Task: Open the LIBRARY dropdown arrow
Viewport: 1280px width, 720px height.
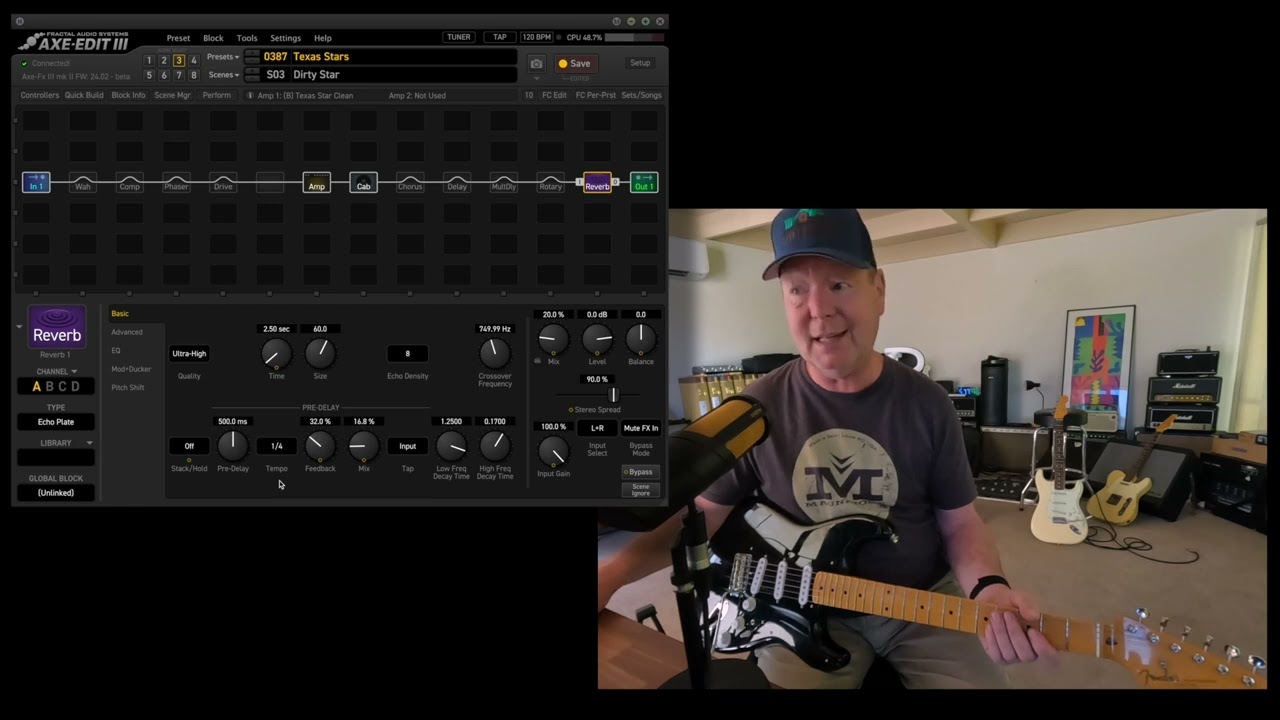Action: pos(89,443)
